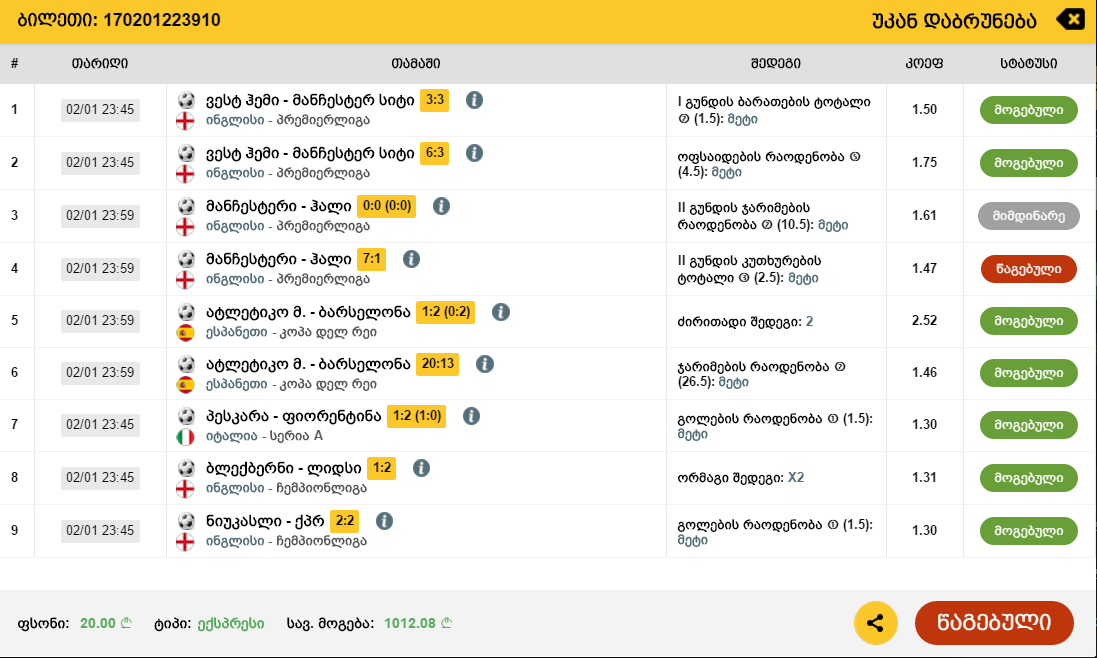This screenshot has height=658, width=1097.
Task: Click უკან დაბრუნება back link
Action: (x=954, y=21)
